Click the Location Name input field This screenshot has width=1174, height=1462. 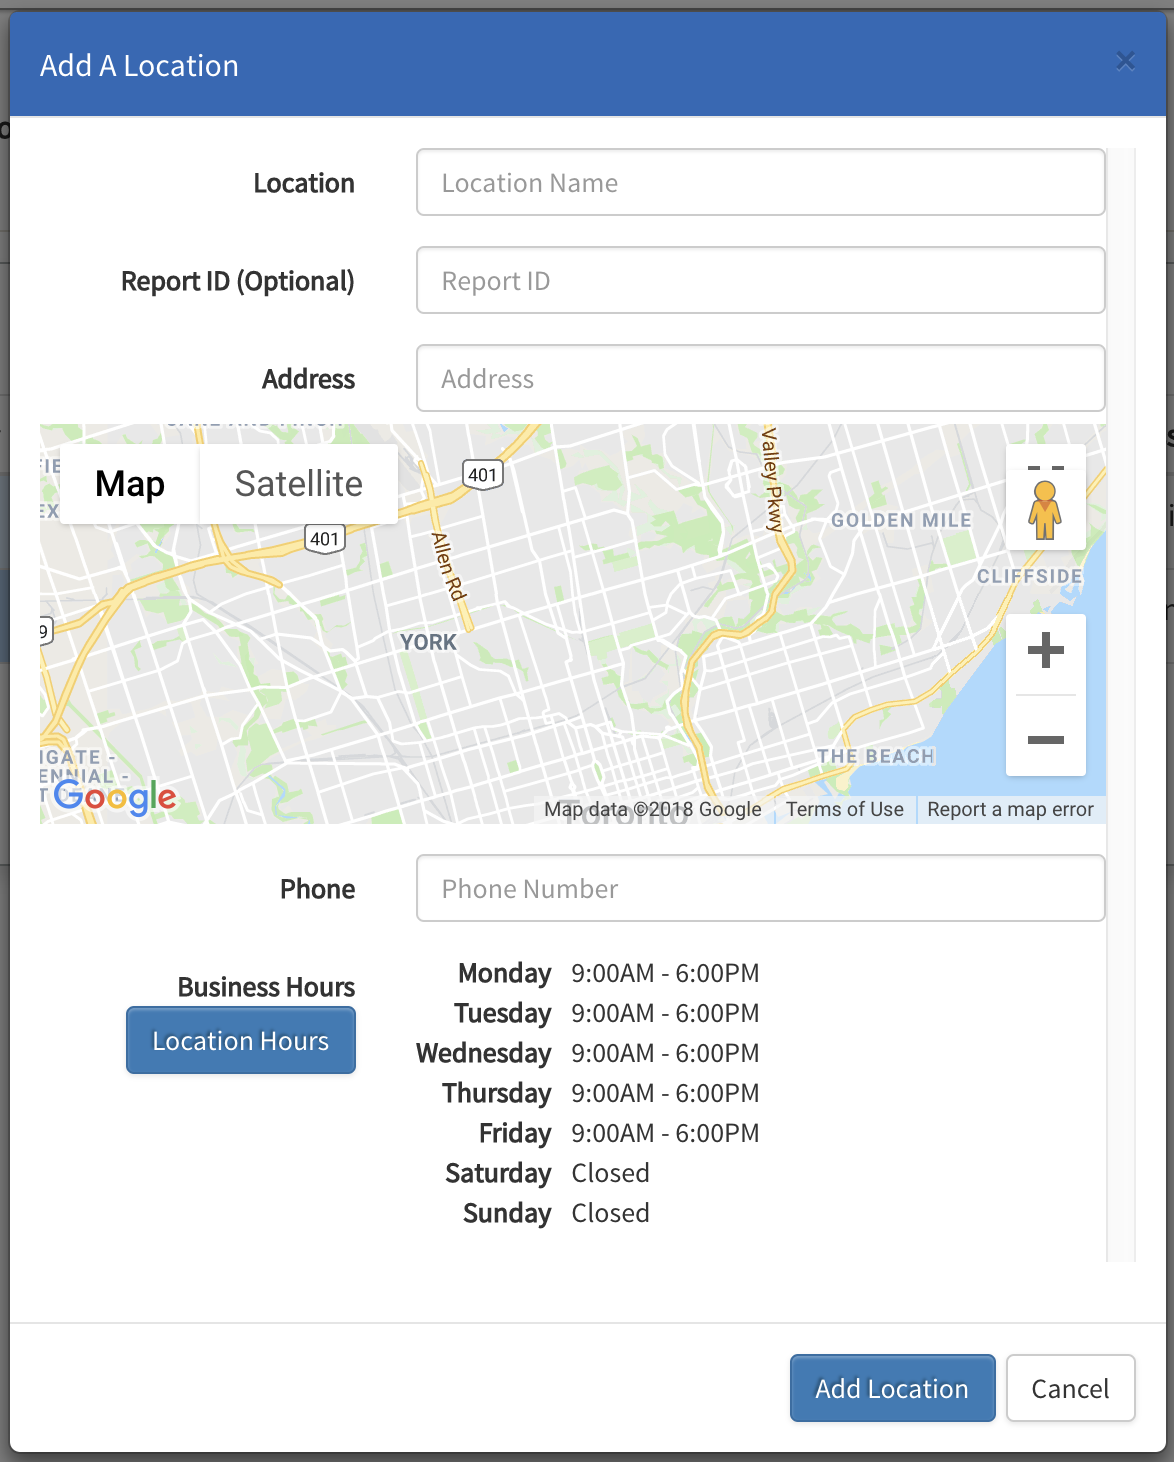click(760, 183)
